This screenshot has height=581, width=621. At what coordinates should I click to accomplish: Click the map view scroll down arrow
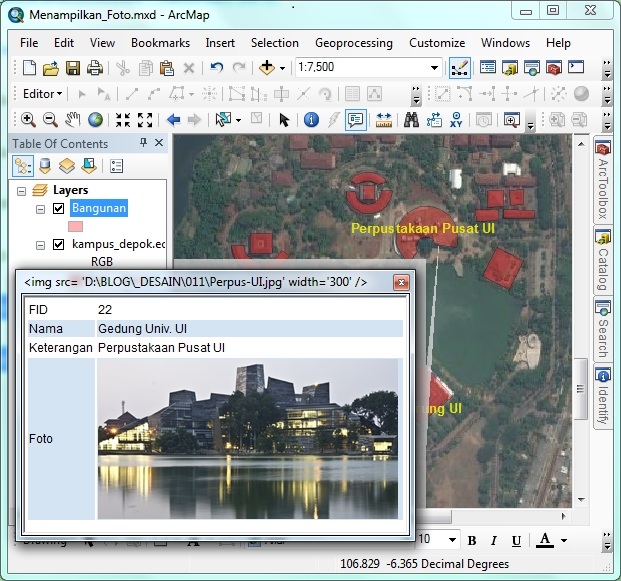[x=581, y=499]
